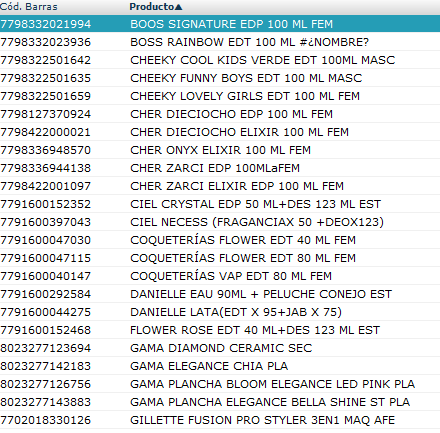The image size is (440, 433).
Task: Click CHER DIECIOCHO EDP 100 ML FEM
Action: coord(220,114)
